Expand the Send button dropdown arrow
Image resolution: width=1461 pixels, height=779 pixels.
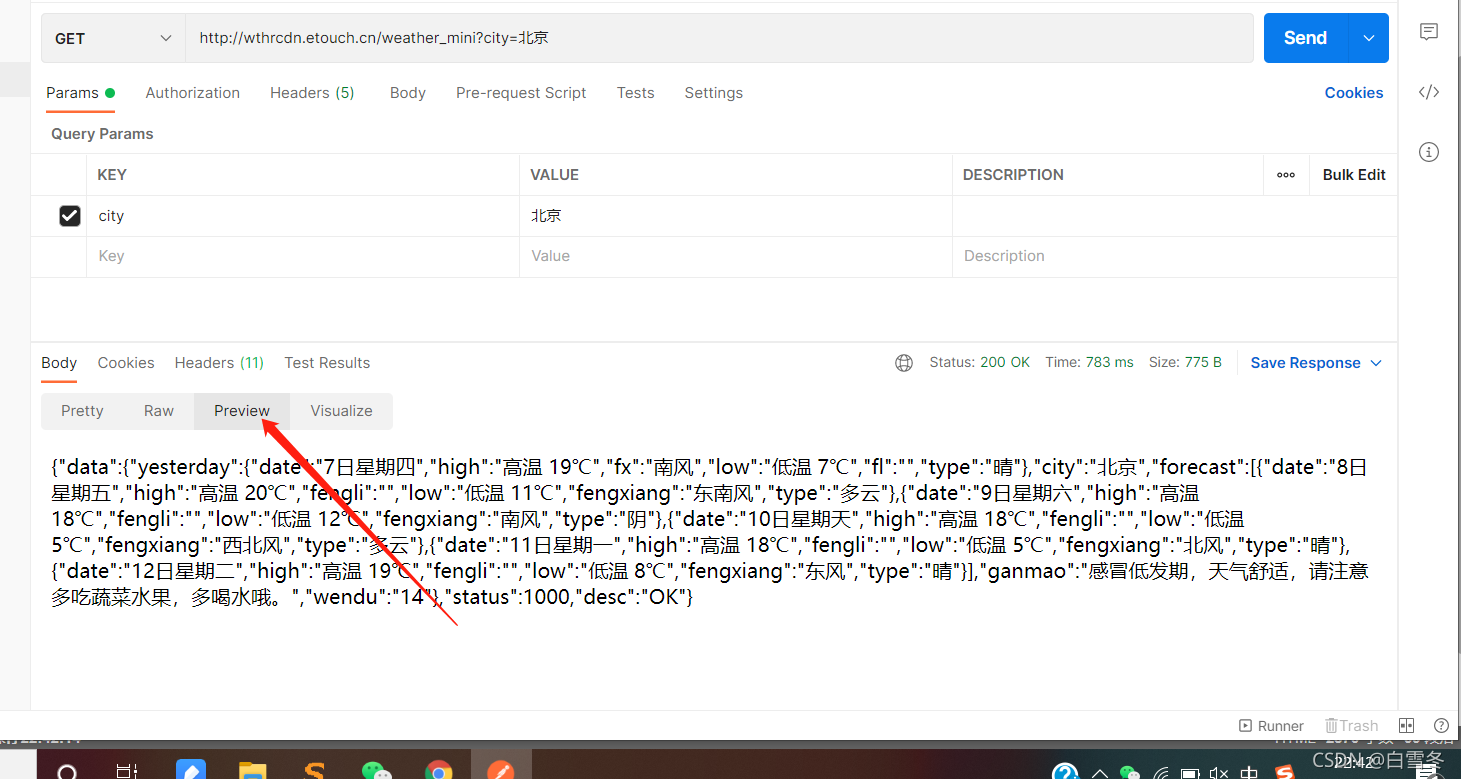pyautogui.click(x=1368, y=38)
